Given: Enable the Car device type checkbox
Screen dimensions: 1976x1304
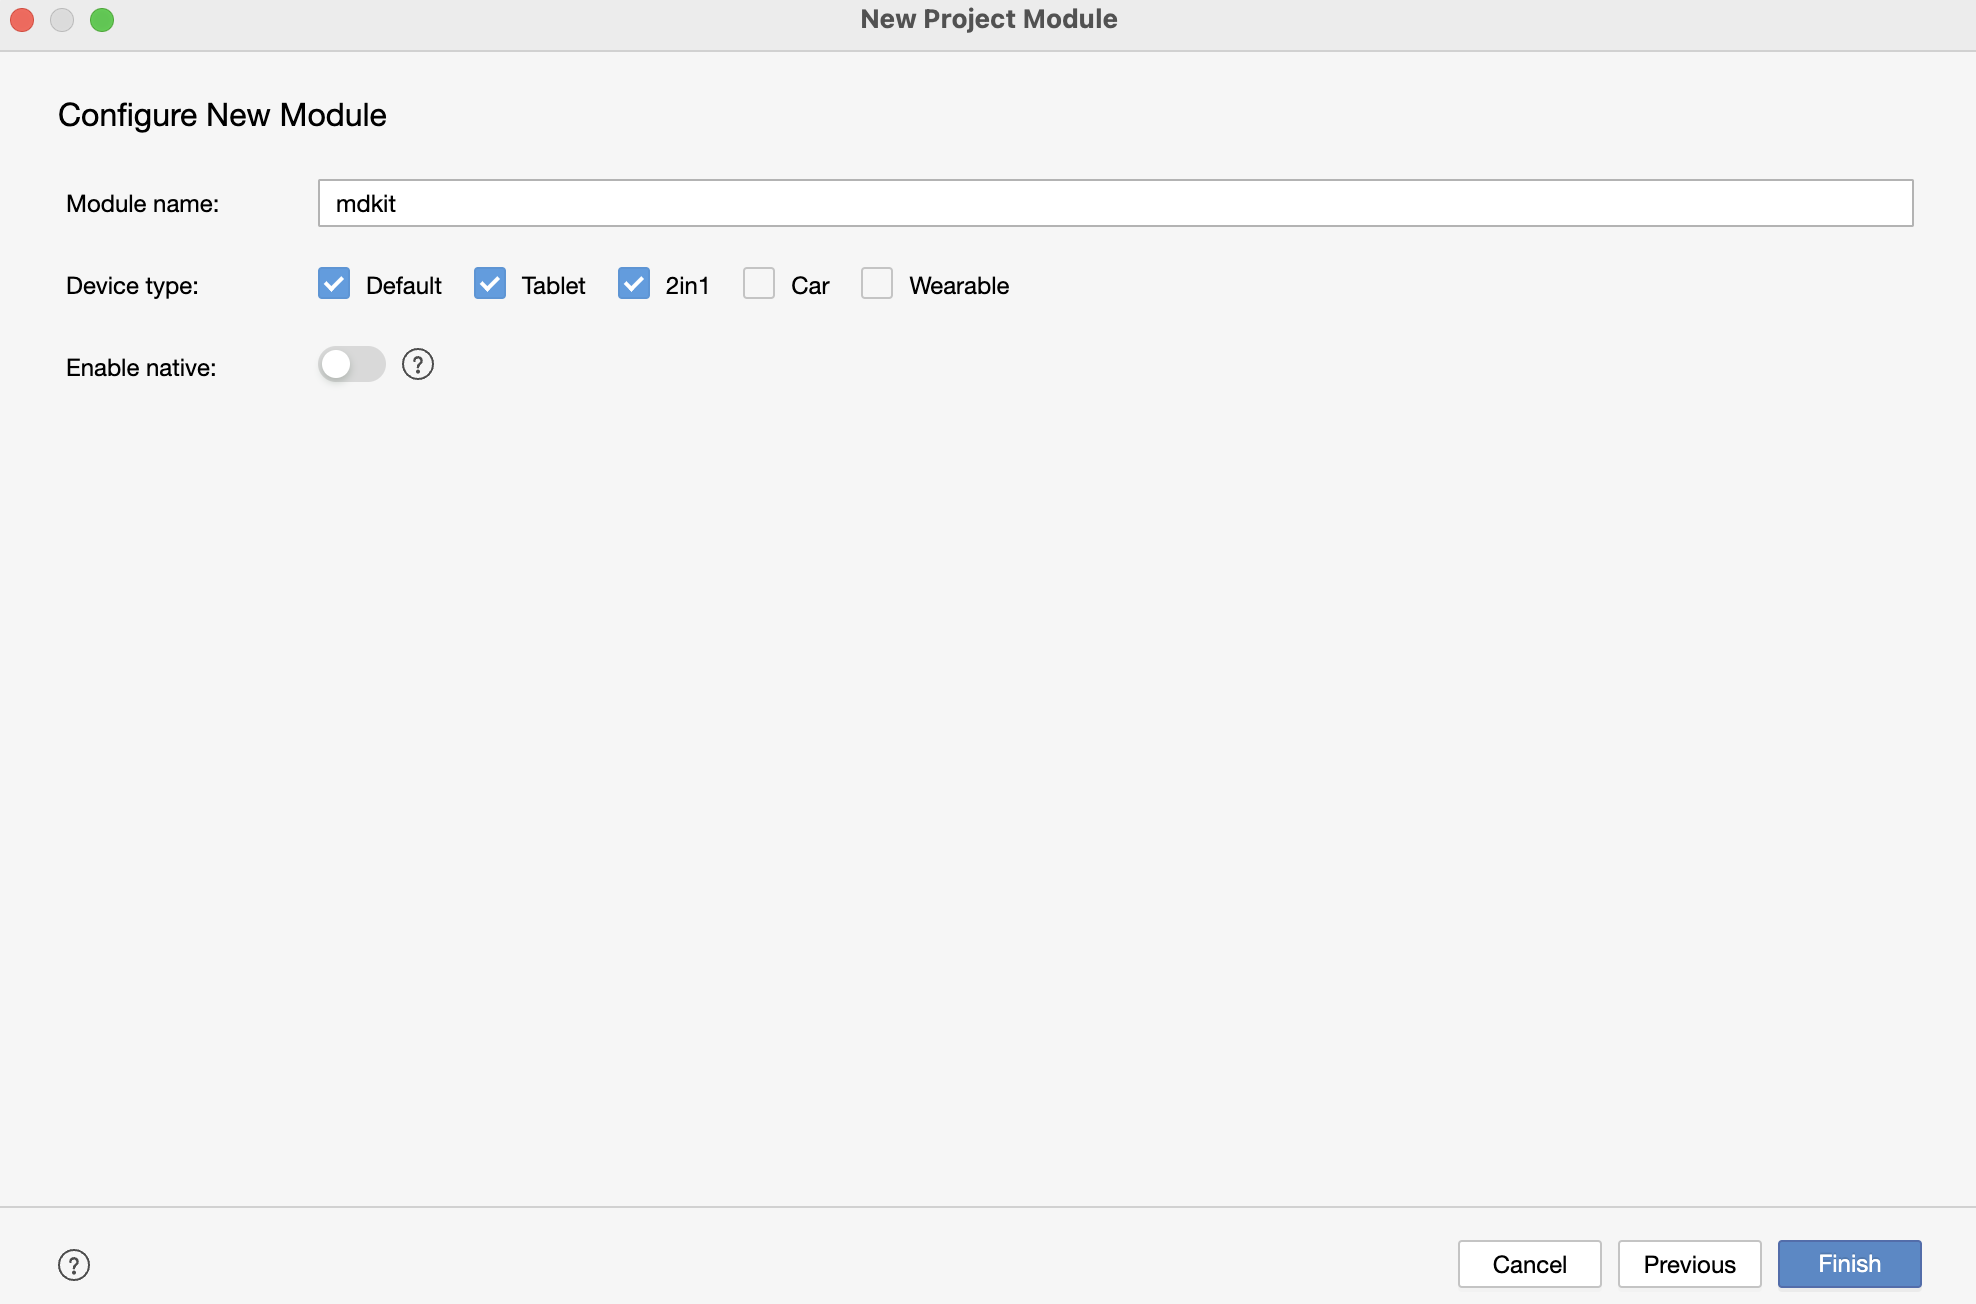Looking at the screenshot, I should click(x=759, y=284).
